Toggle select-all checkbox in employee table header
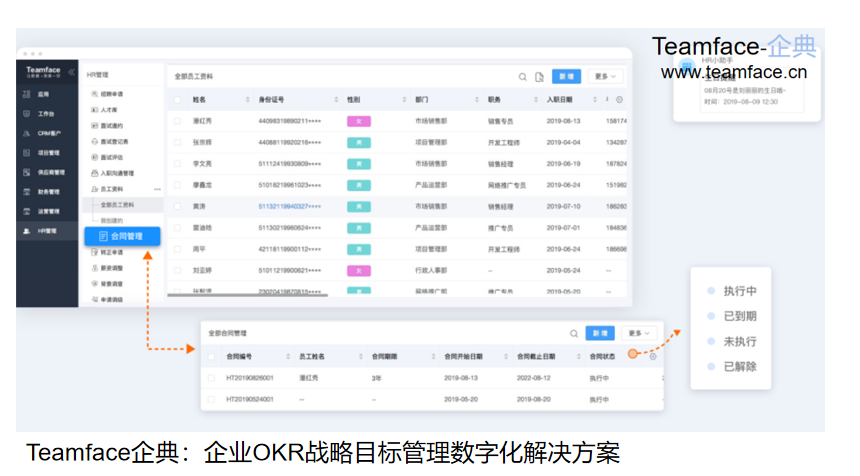 [x=177, y=100]
